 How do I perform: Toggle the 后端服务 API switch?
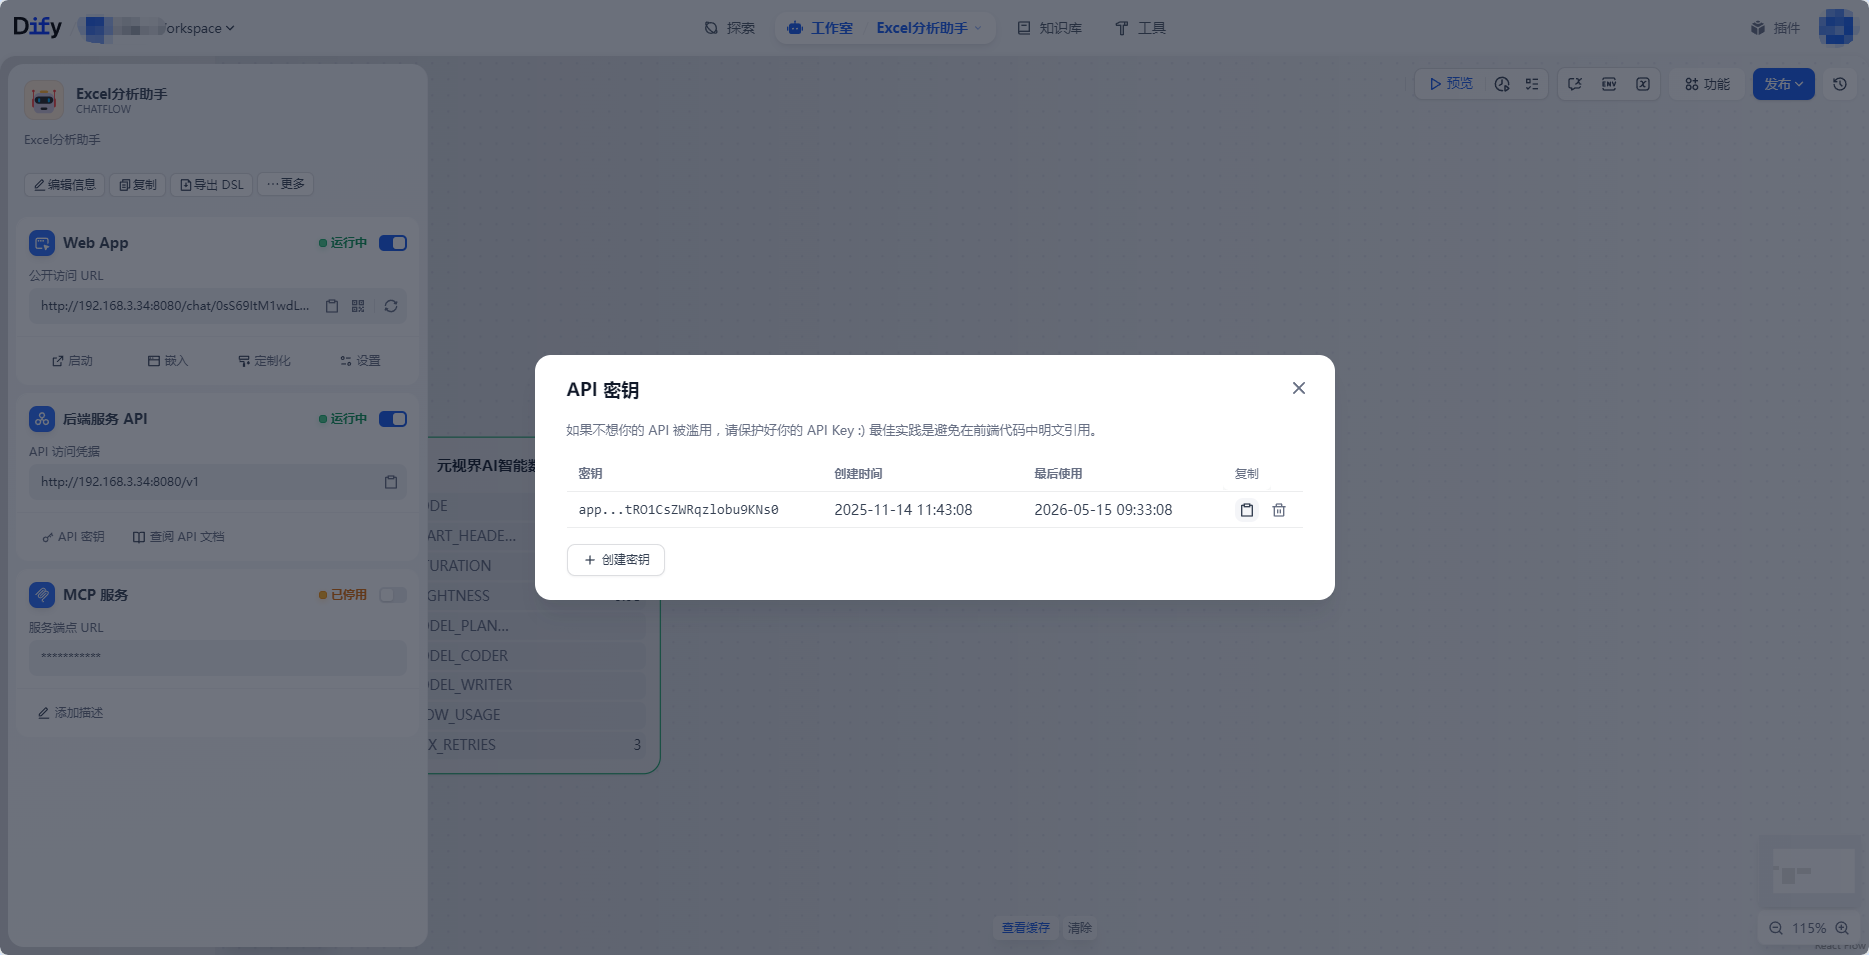393,419
